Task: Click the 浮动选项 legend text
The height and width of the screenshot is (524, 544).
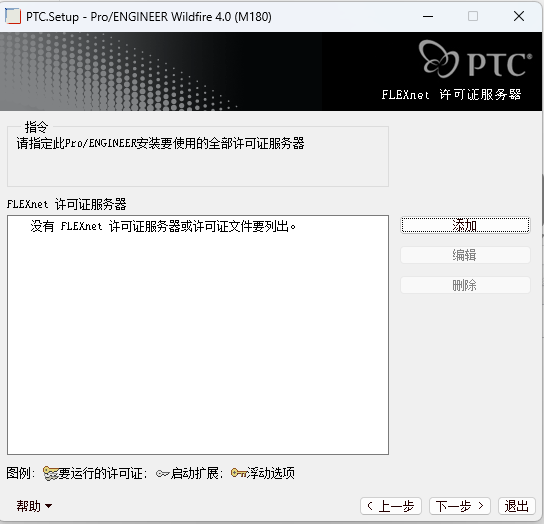Action: (x=271, y=473)
